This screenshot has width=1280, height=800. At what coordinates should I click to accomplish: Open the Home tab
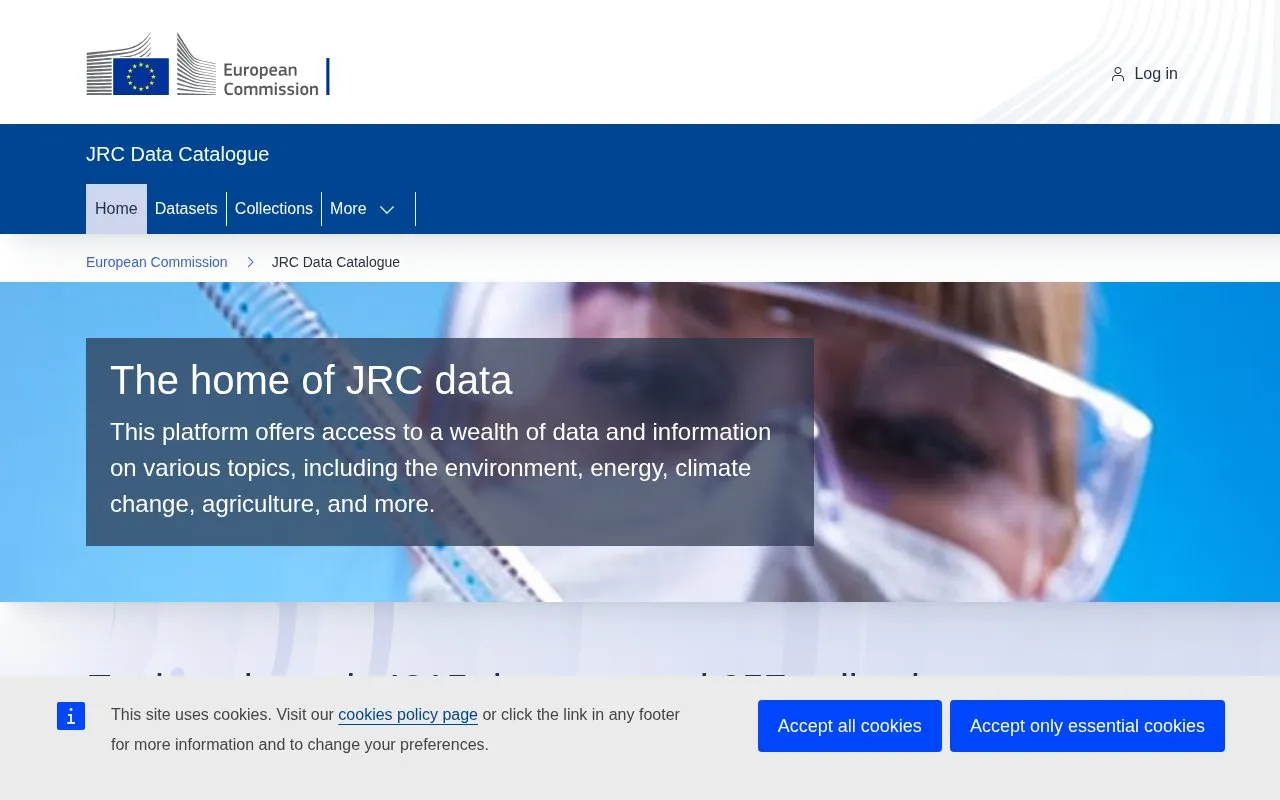116,209
